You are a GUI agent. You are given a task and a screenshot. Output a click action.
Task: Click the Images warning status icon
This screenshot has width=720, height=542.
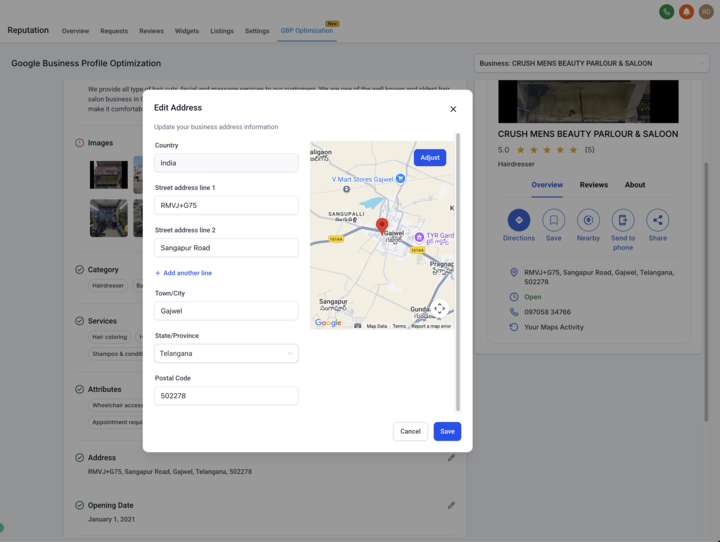pyautogui.click(x=79, y=143)
